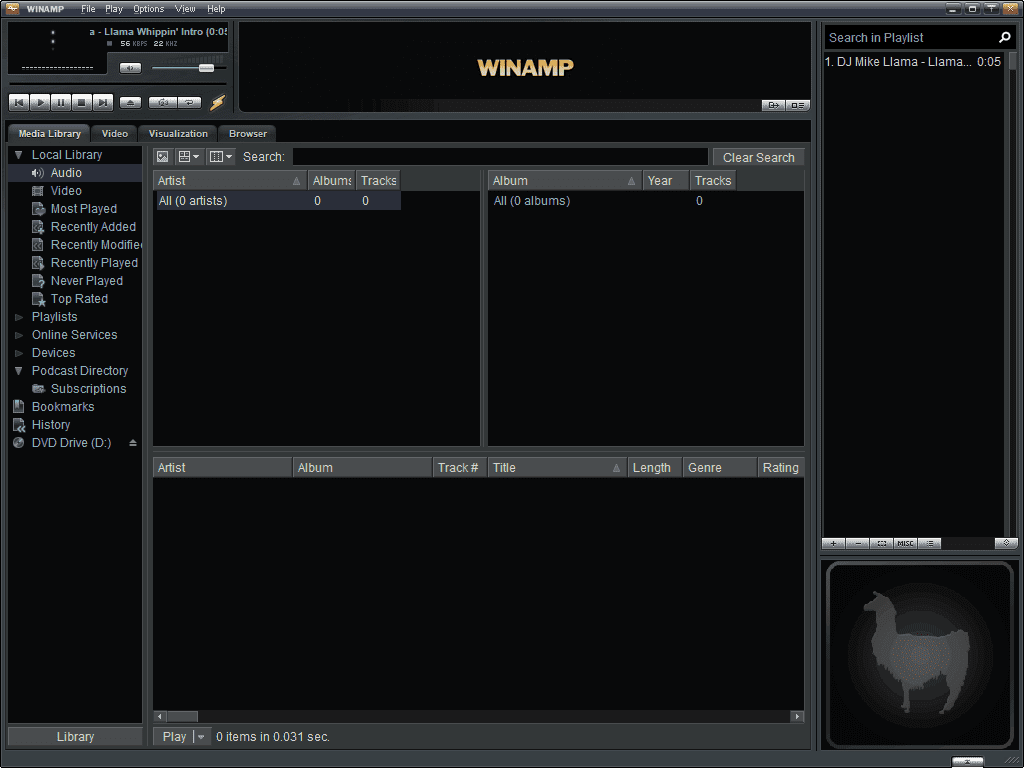Switch to the Media Library tab
The image size is (1024, 768).
click(50, 133)
